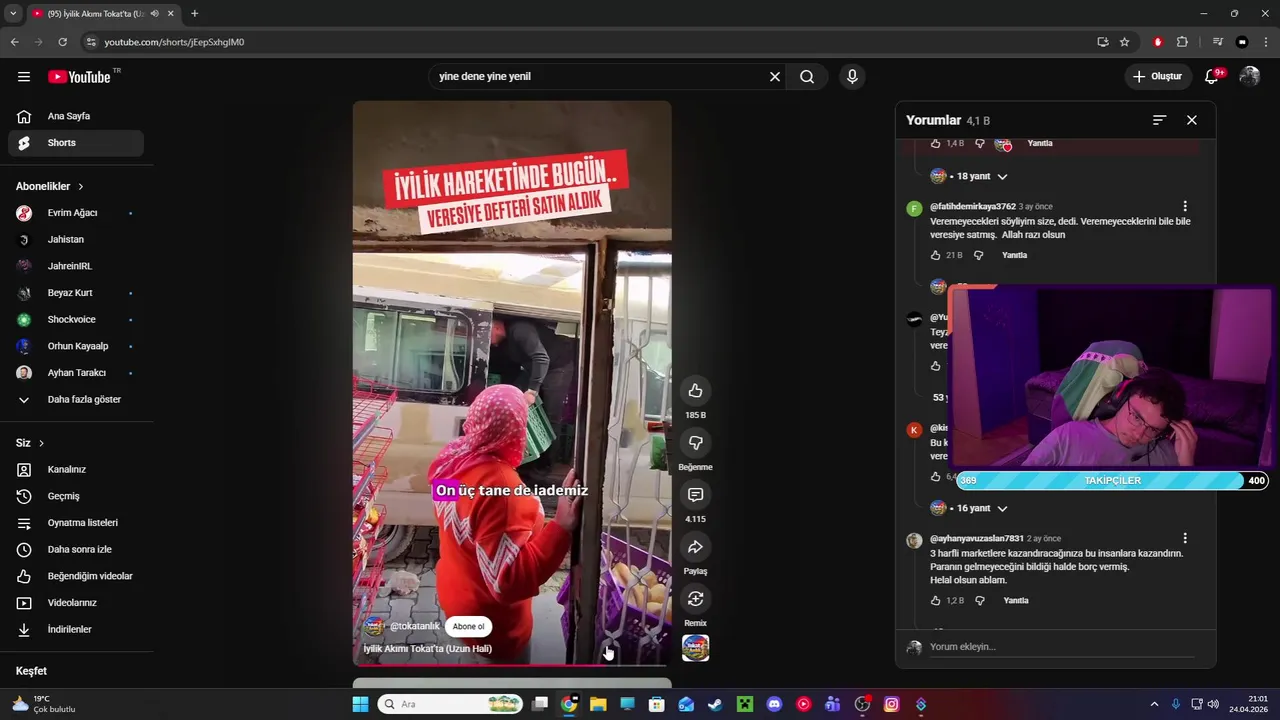Open Kanalınız

click(x=76, y=469)
